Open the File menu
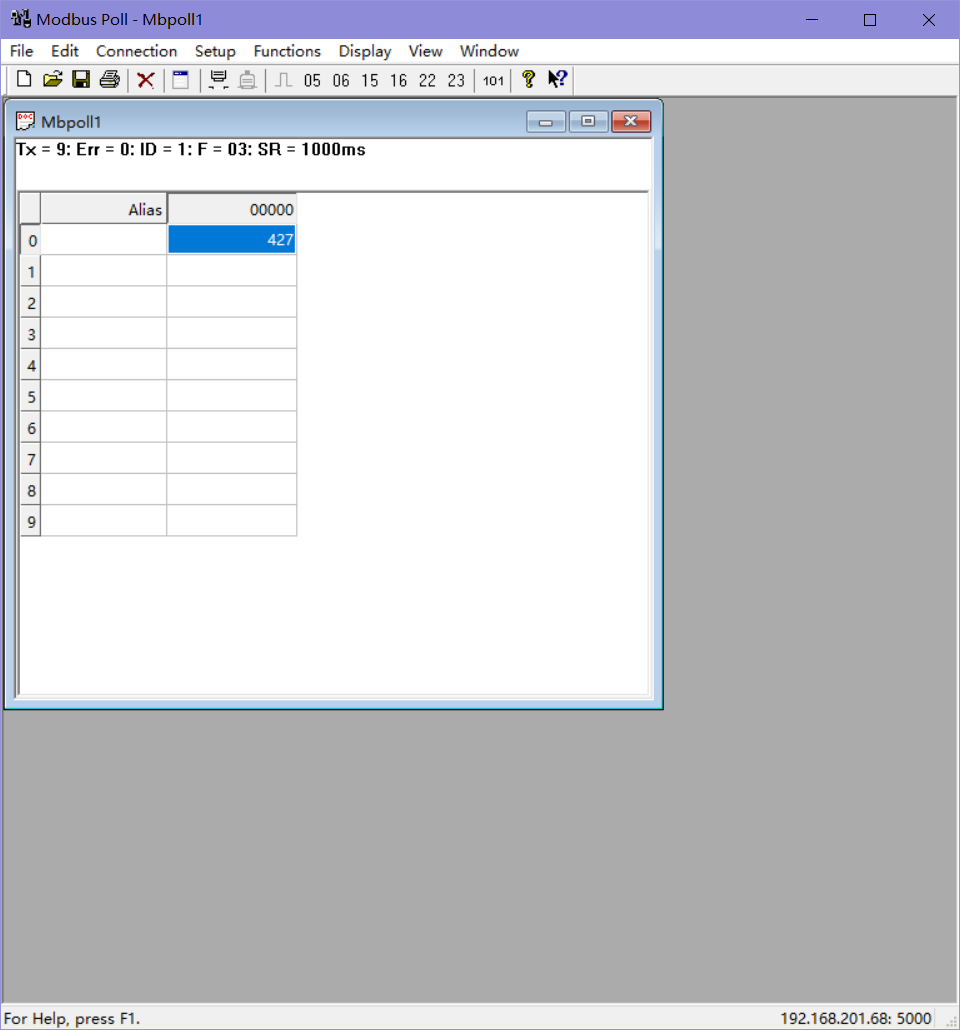 [21, 51]
